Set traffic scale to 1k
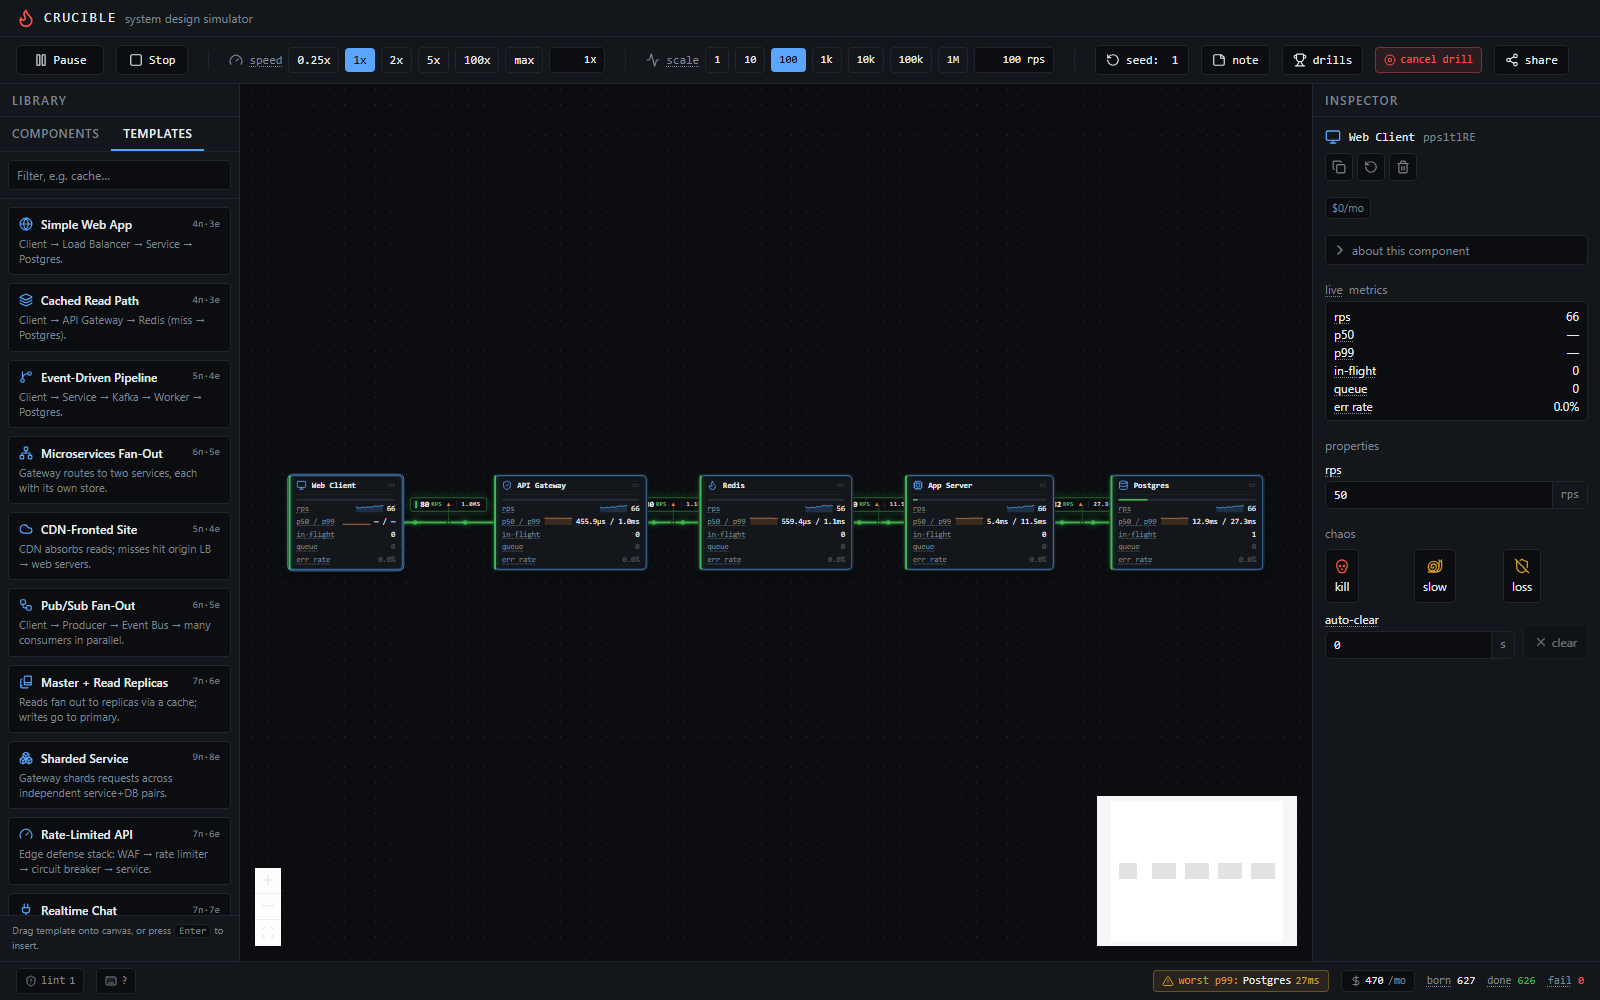 coord(827,60)
